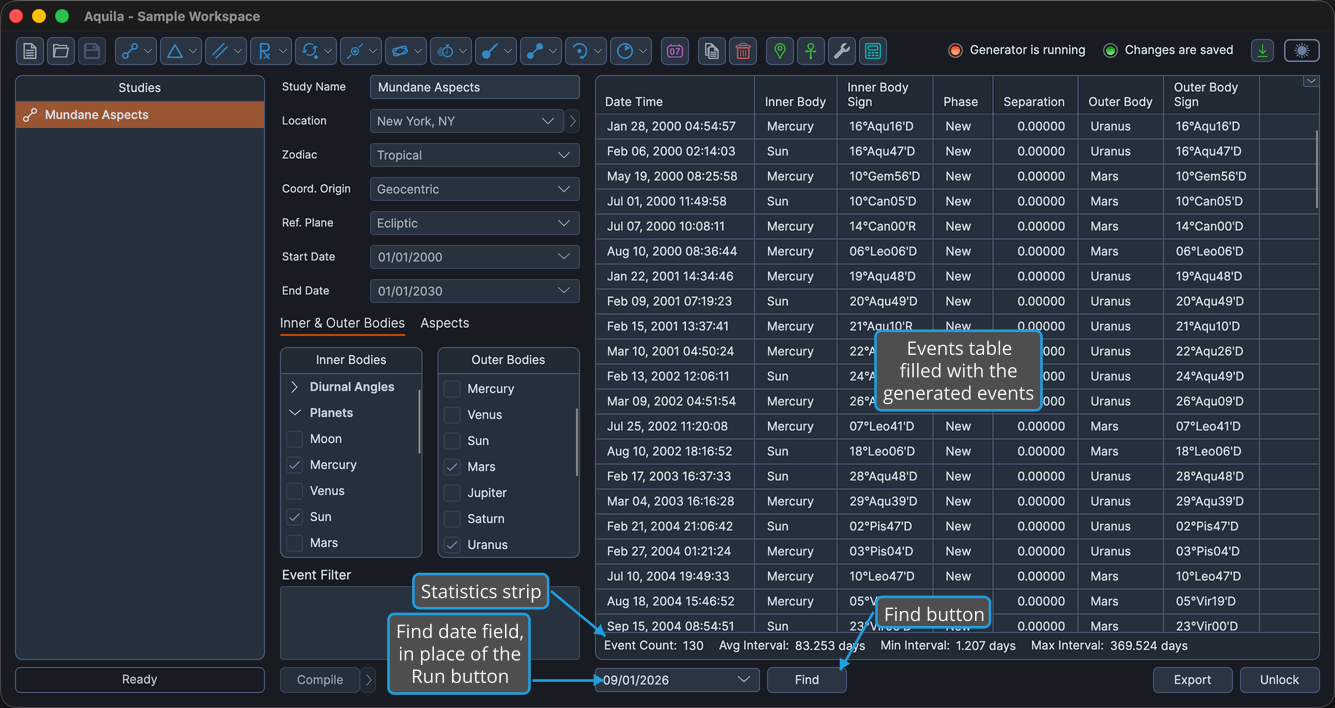The image size is (1335, 708).
Task: Open settings with the wrench icon
Action: point(842,51)
